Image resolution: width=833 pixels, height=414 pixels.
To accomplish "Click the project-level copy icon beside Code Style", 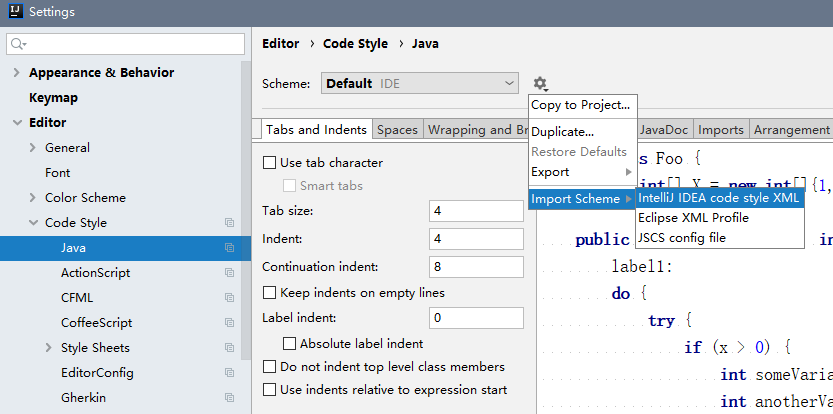I will (x=229, y=223).
